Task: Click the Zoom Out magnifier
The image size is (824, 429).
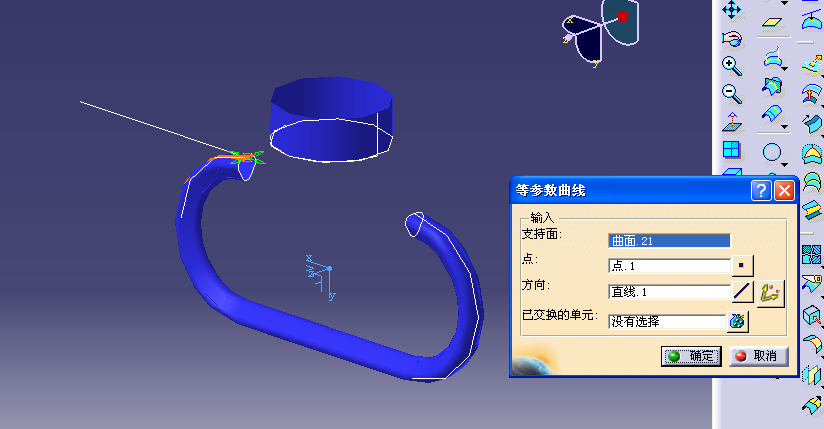Action: click(x=732, y=94)
